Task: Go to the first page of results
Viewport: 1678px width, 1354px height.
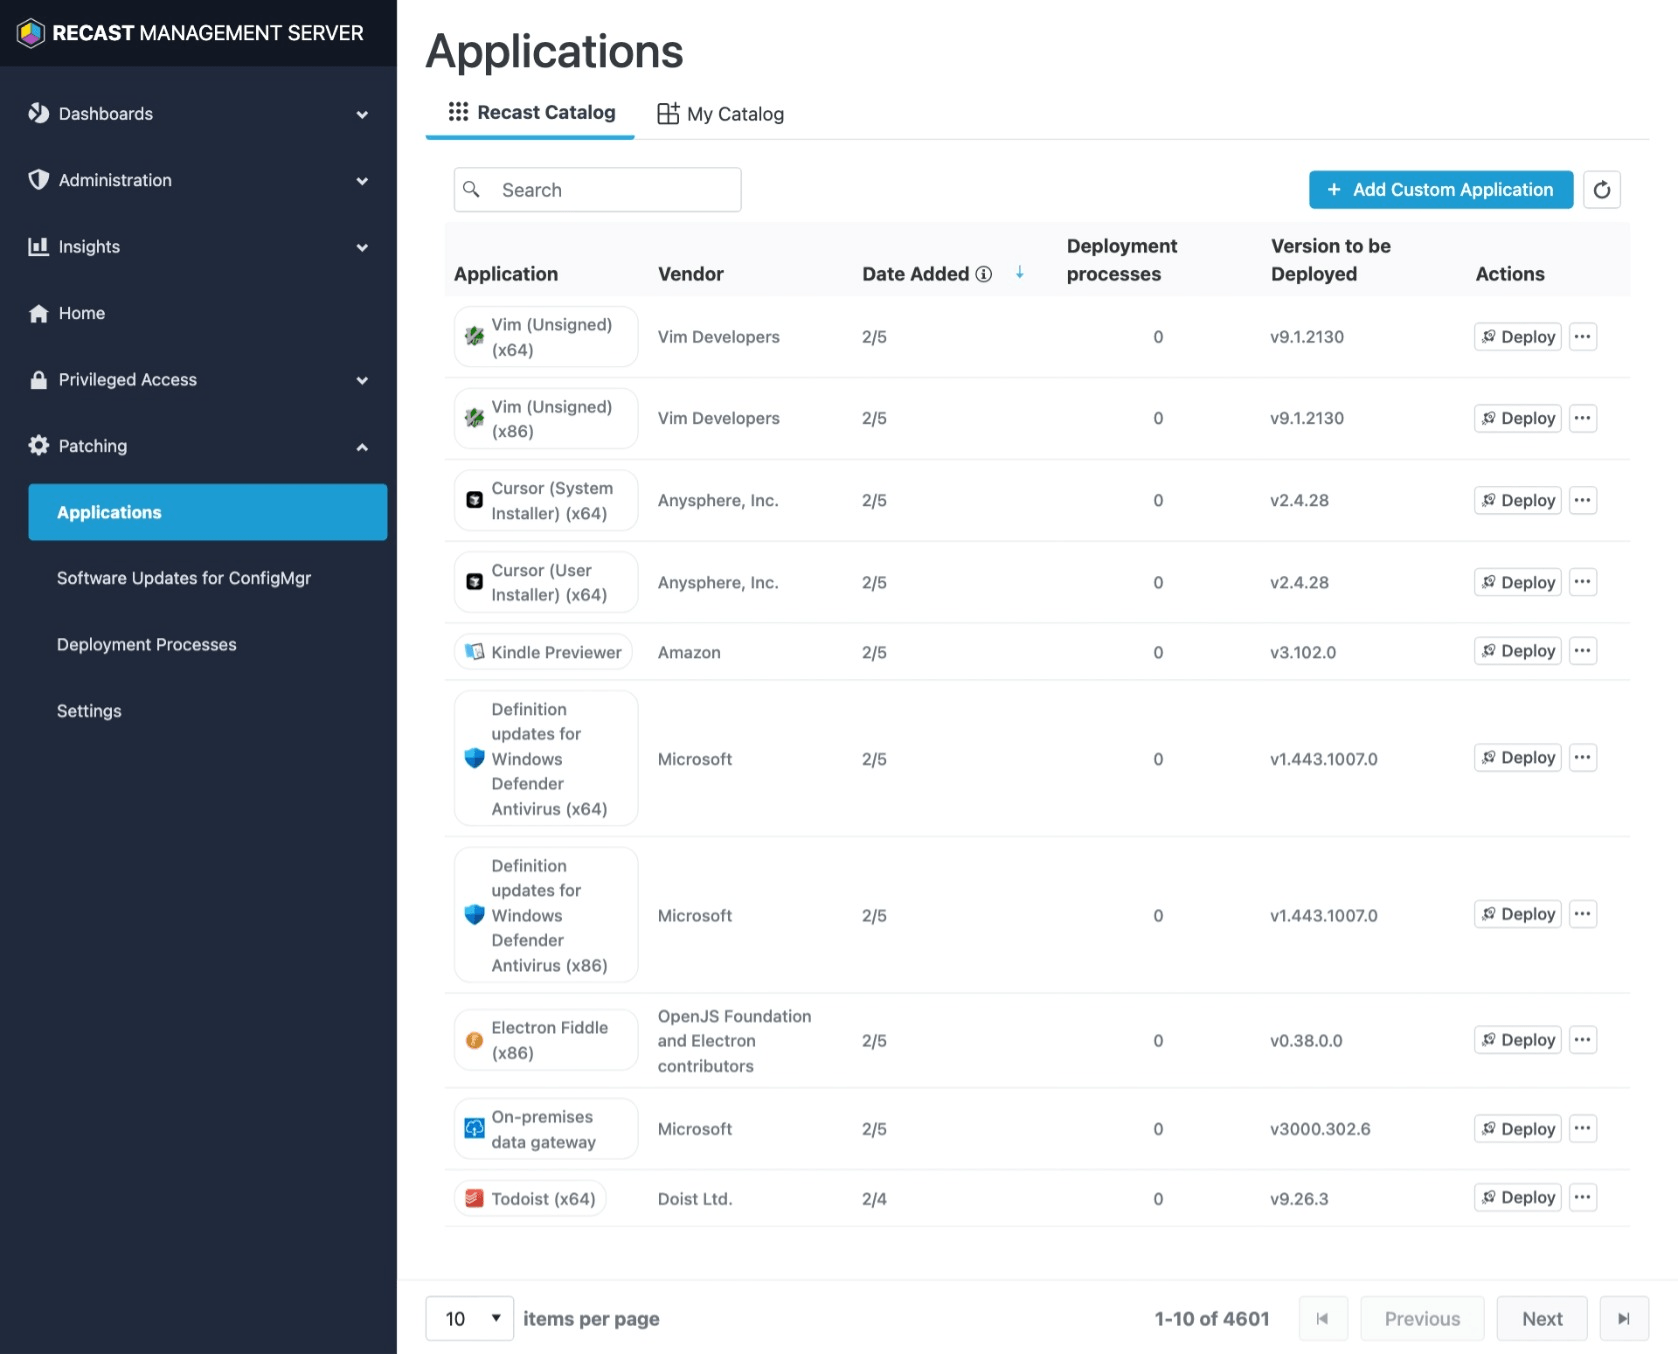Action: pyautogui.click(x=1323, y=1318)
